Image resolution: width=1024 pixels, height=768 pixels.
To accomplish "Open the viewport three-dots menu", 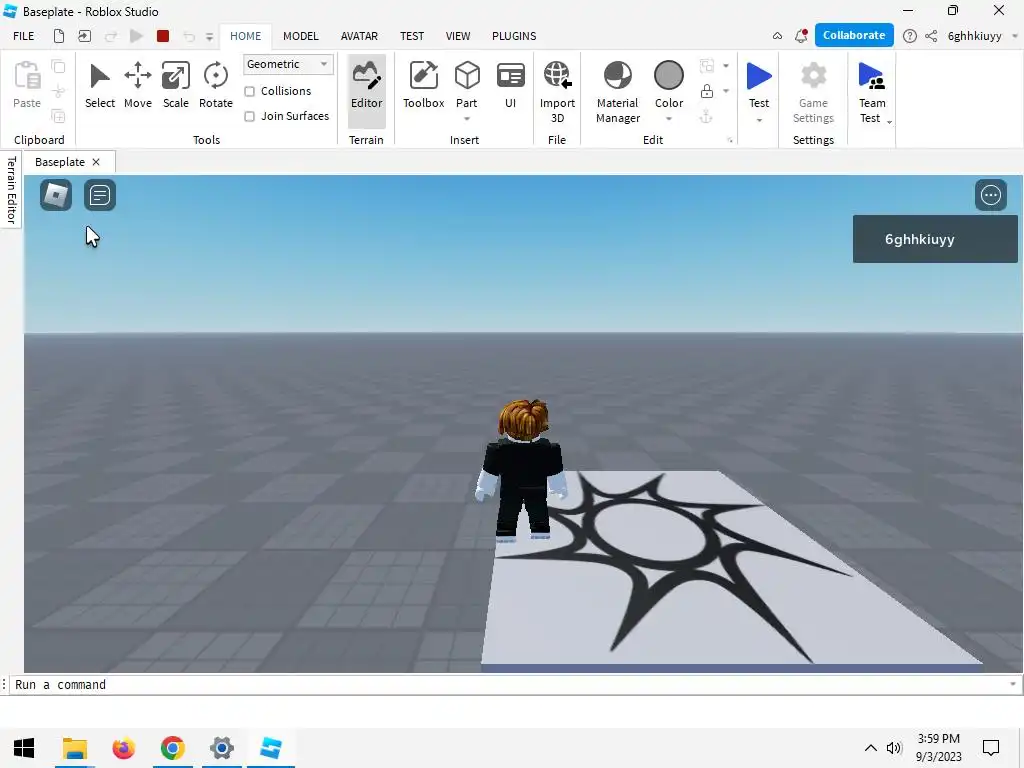I will (991, 195).
